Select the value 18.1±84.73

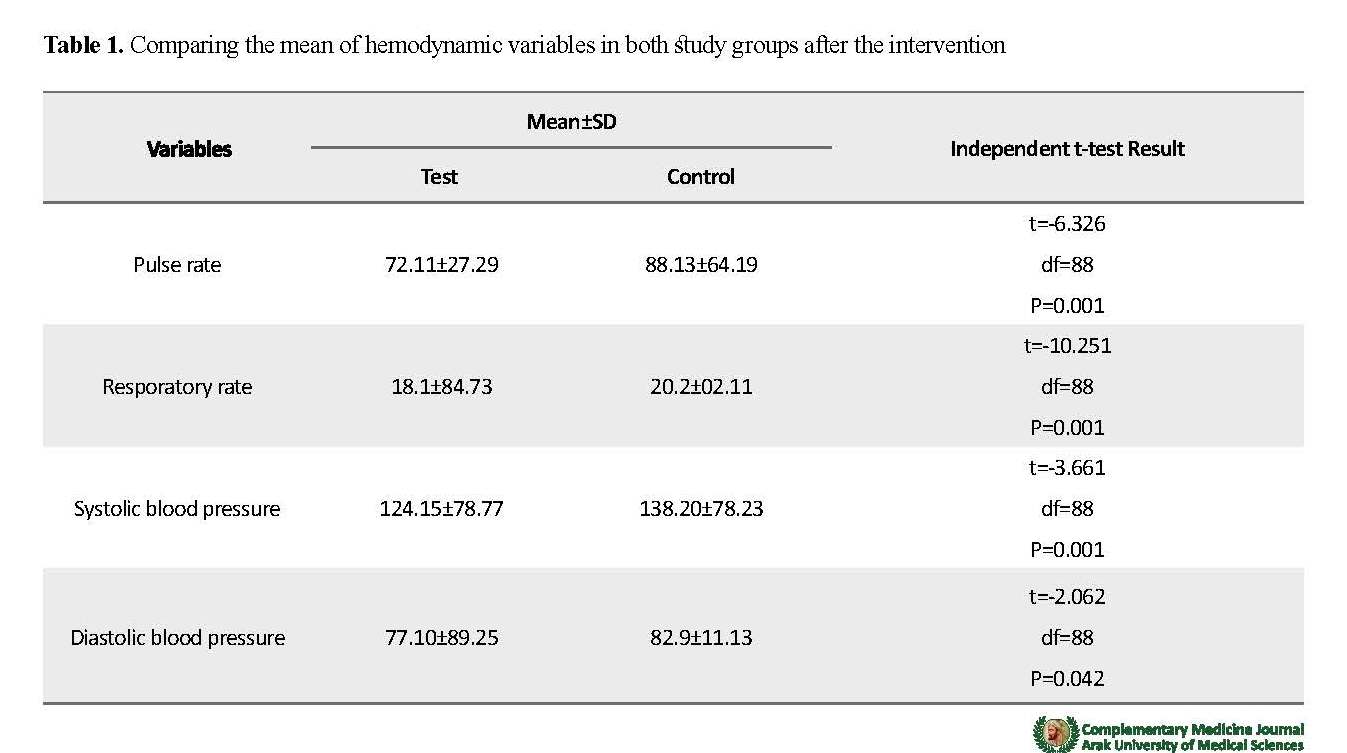(441, 387)
